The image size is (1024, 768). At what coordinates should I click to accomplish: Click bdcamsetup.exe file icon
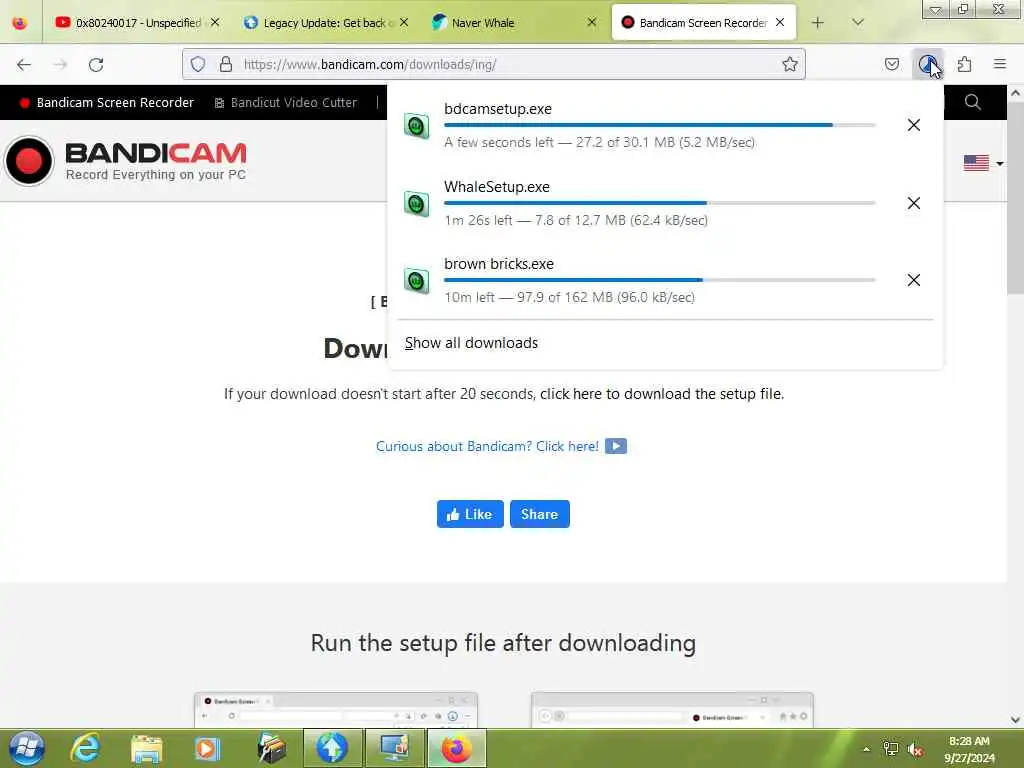pyautogui.click(x=417, y=125)
